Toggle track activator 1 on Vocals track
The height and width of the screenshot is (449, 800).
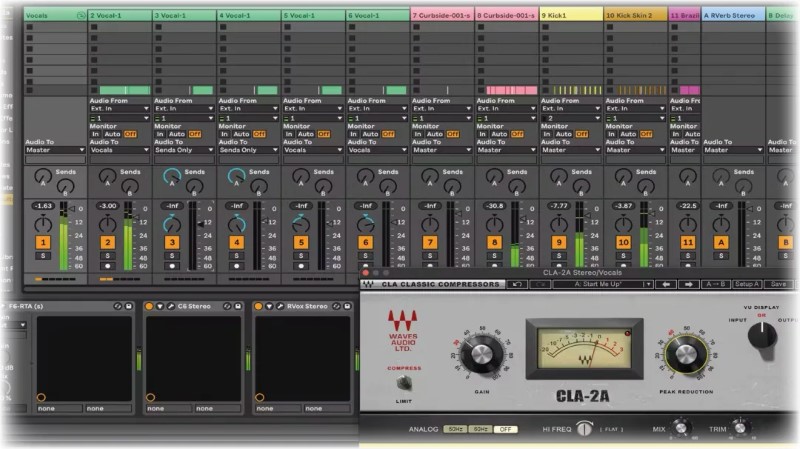tap(43, 242)
